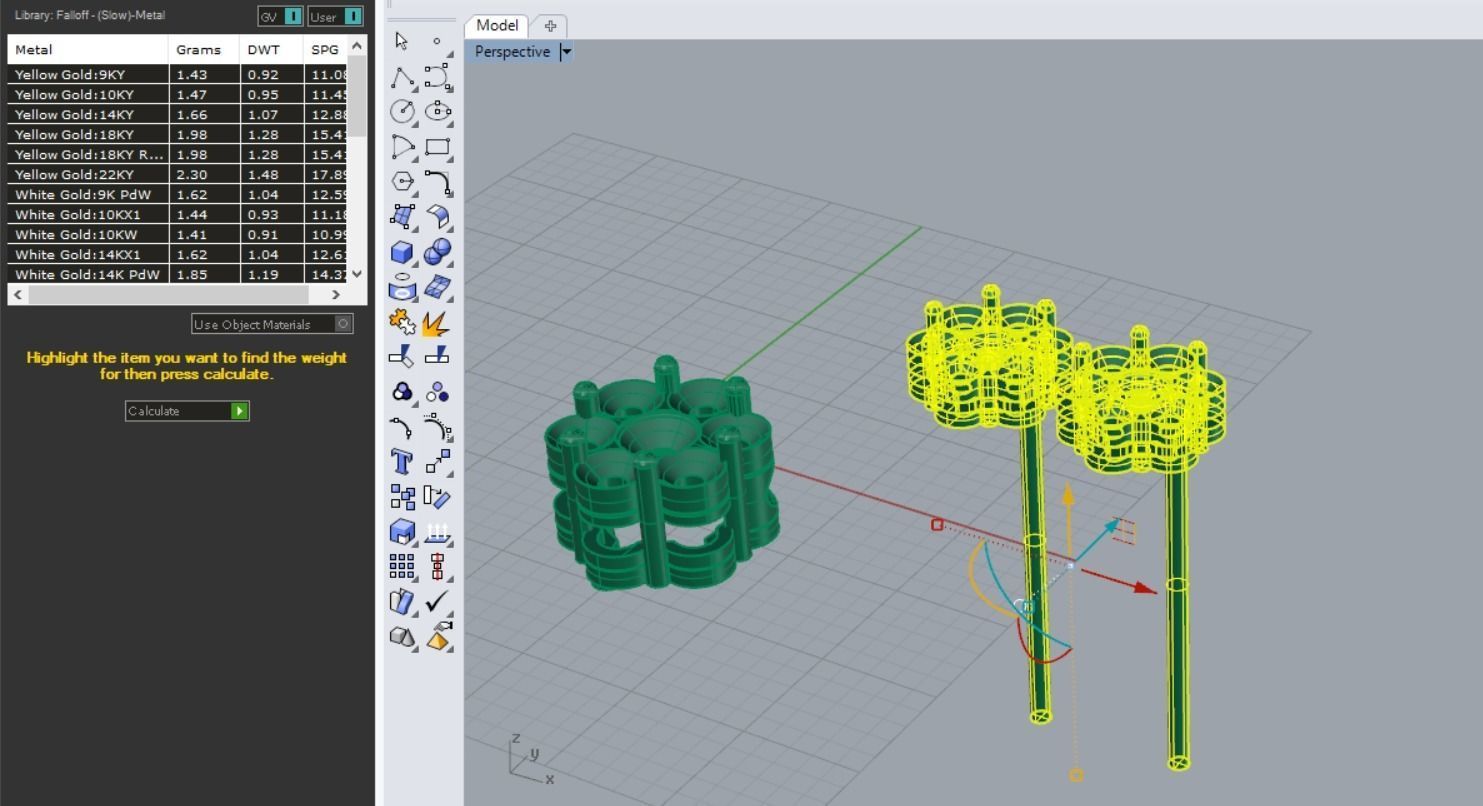Viewport: 1483px width, 806px height.
Task: Click metal list scroll-up arrow
Action: [x=358, y=46]
